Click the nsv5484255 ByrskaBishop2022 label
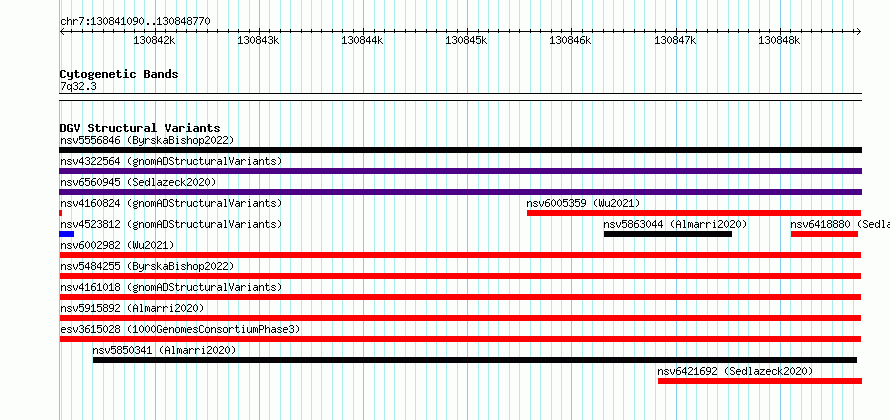 [x=146, y=266]
